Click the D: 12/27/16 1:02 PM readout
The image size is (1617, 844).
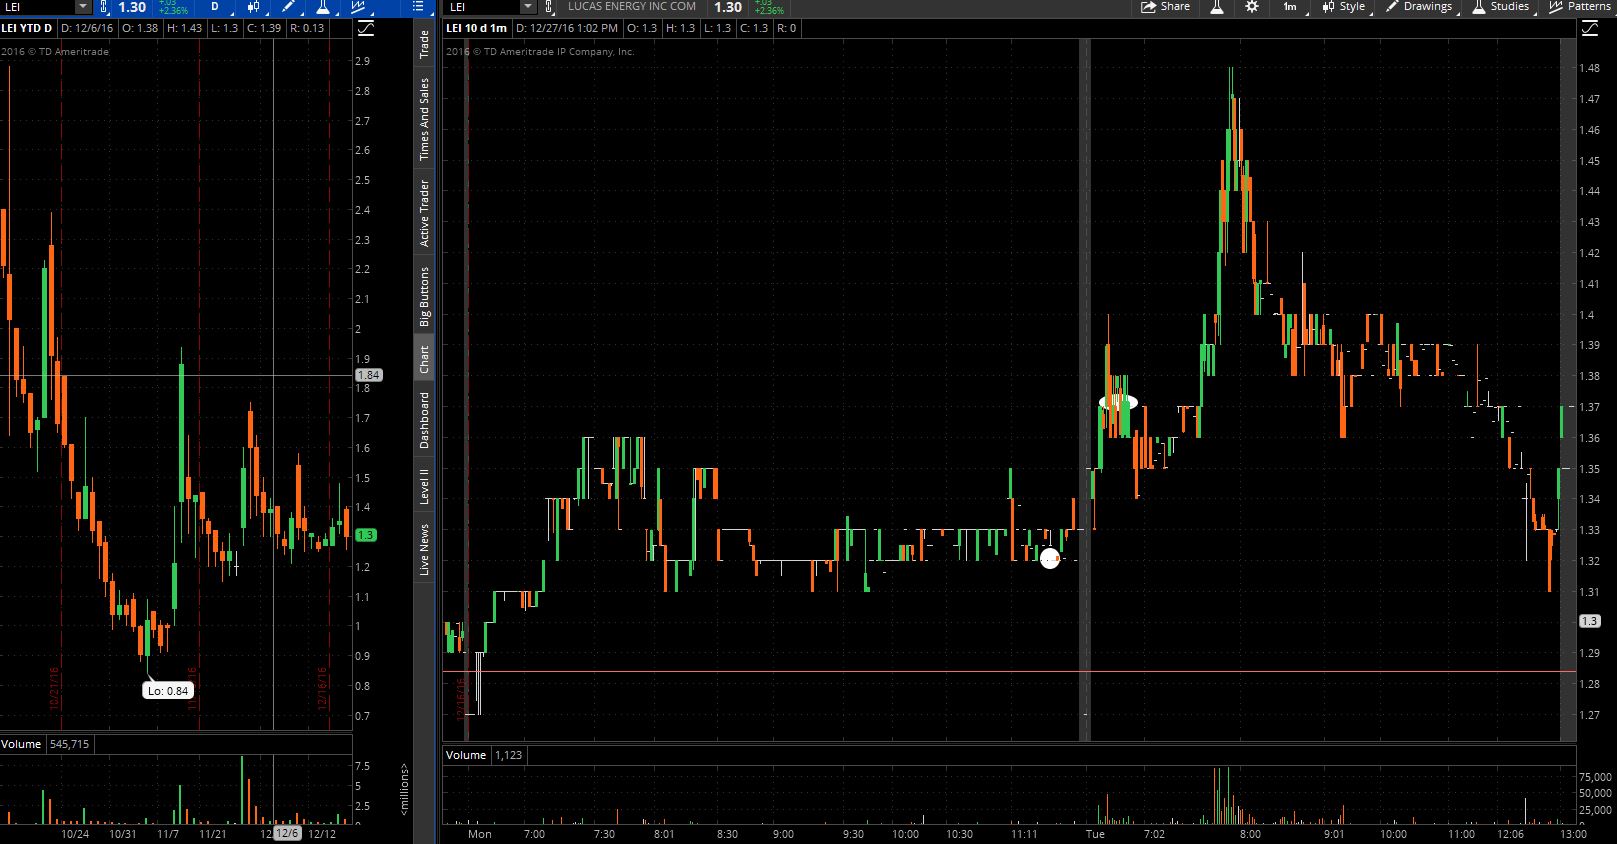[567, 28]
